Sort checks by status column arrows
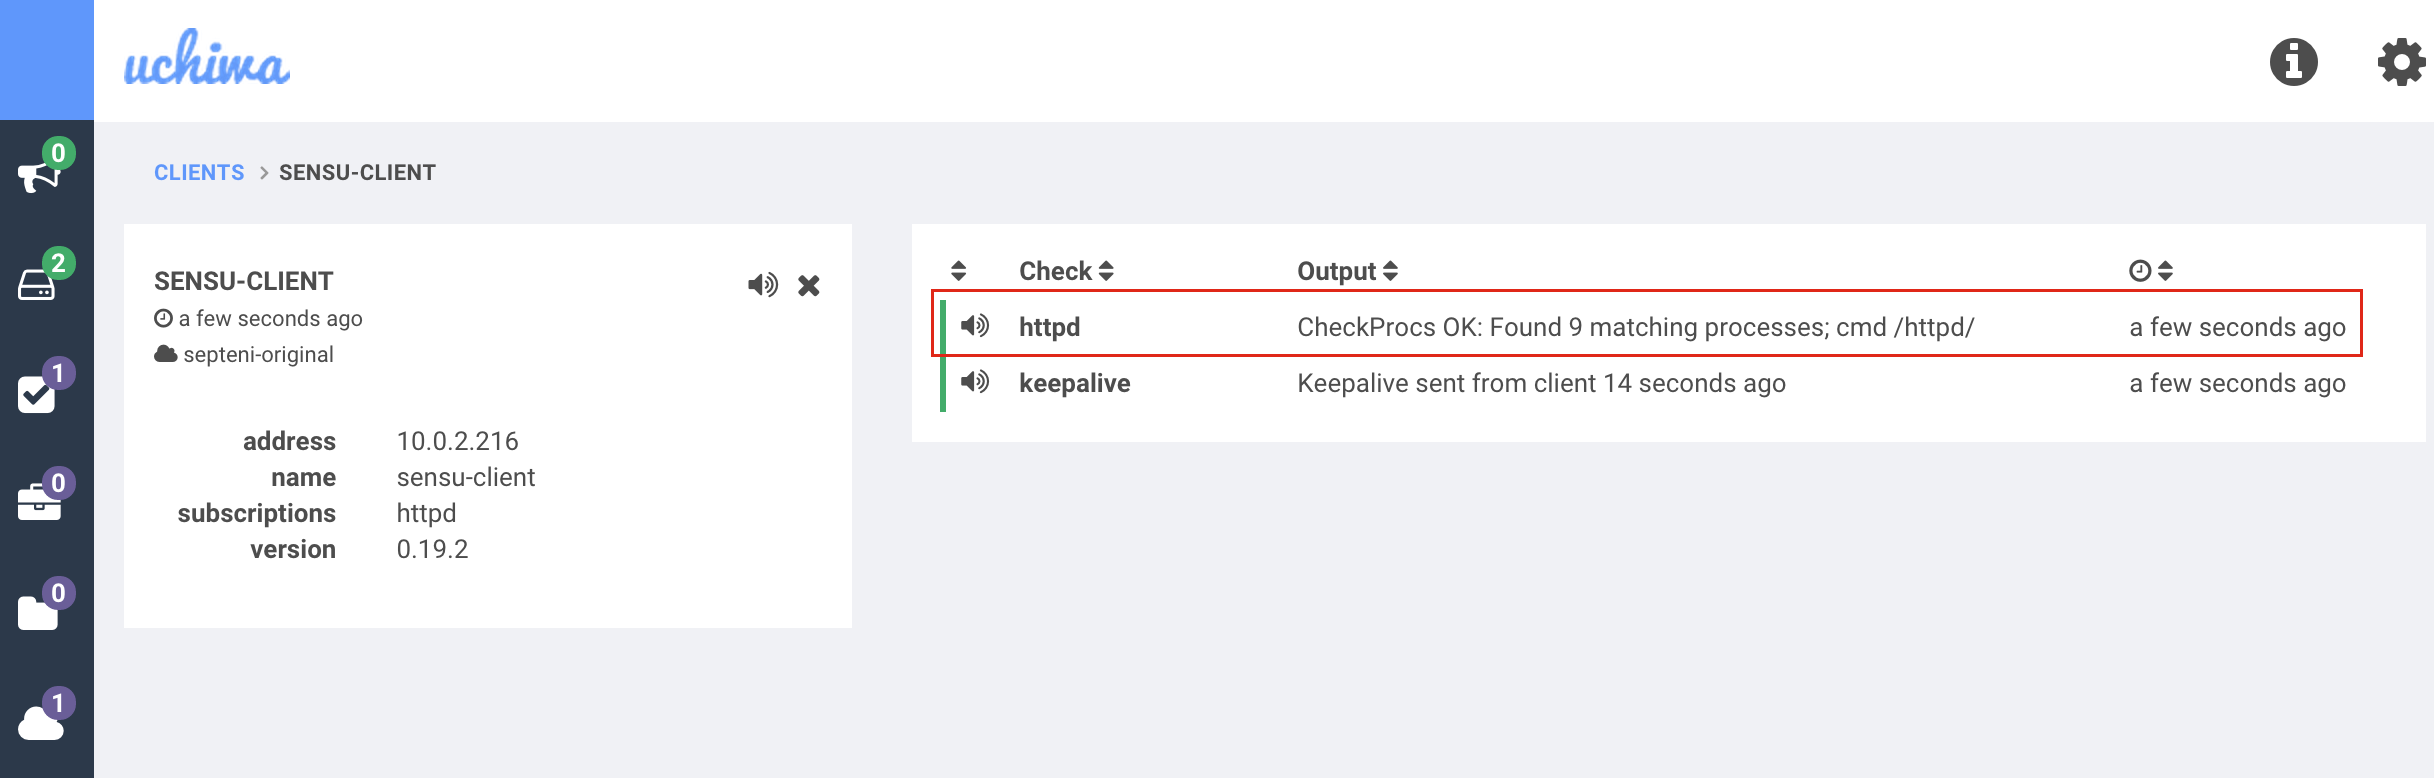This screenshot has height=778, width=2434. [958, 271]
